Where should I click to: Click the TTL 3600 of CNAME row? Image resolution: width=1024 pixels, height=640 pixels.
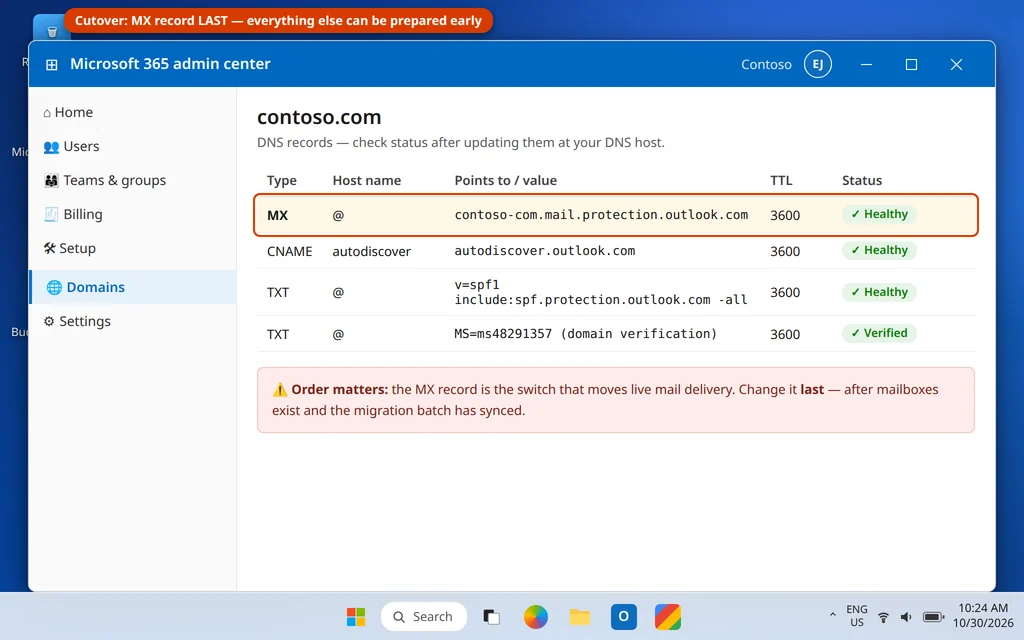(x=784, y=251)
